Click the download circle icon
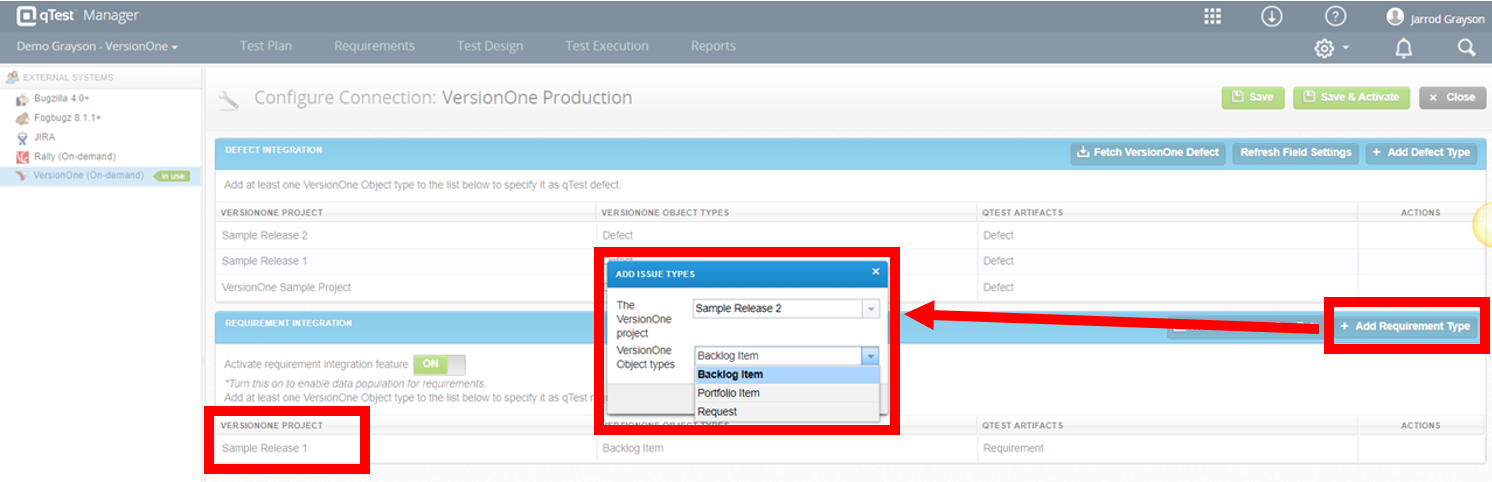This screenshot has width=1492, height=482. point(1271,16)
